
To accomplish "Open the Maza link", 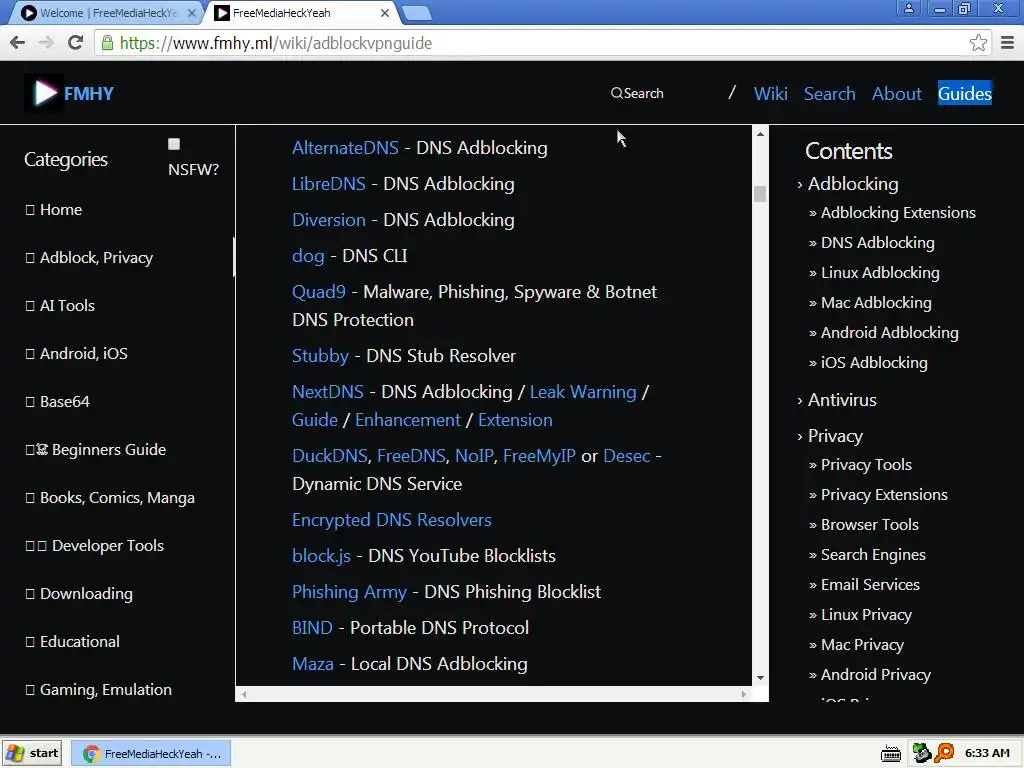I will pos(313,664).
